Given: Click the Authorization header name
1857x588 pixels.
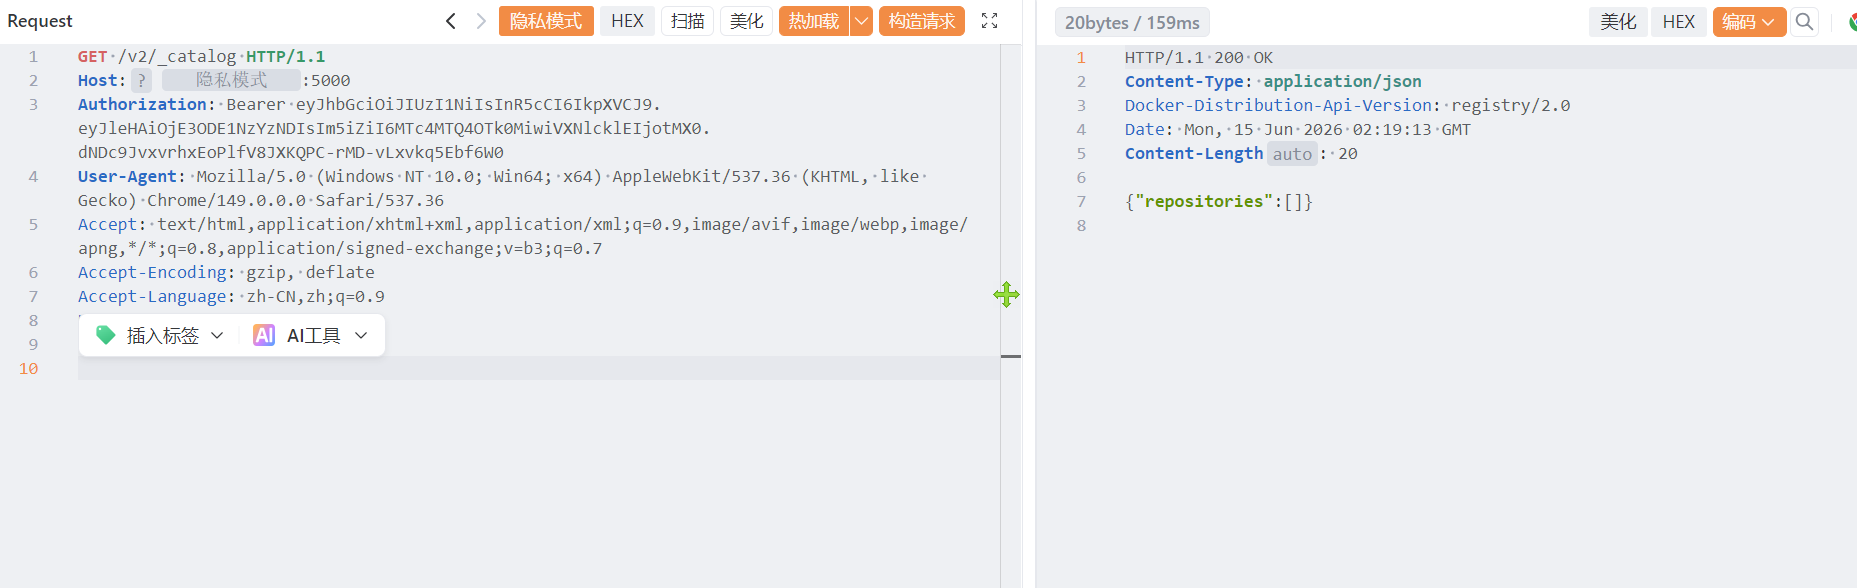Looking at the screenshot, I should [x=142, y=104].
